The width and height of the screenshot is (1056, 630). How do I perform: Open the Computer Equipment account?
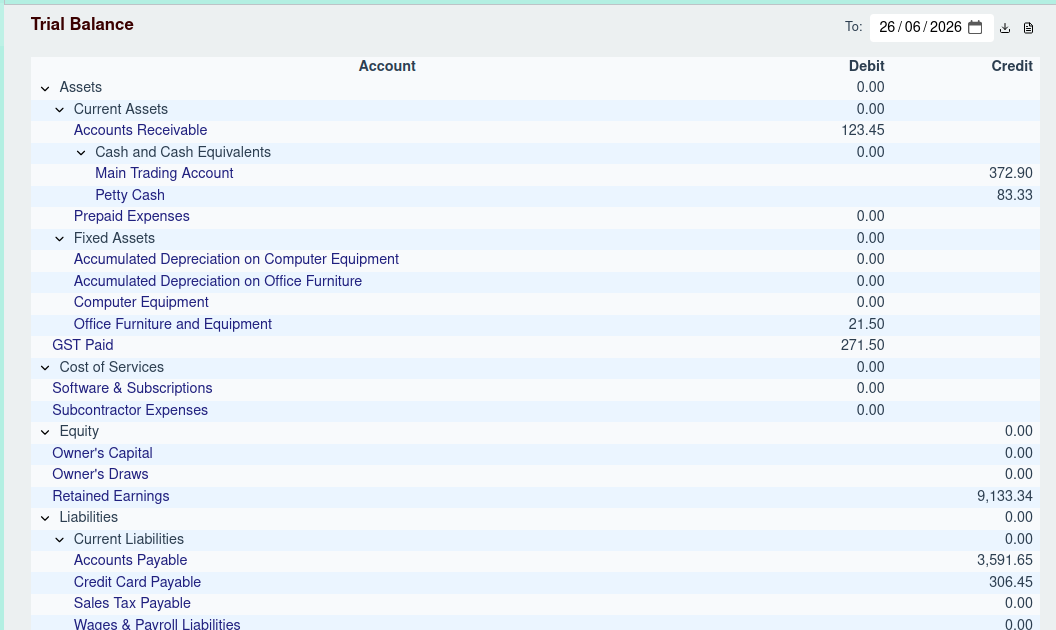click(x=141, y=302)
